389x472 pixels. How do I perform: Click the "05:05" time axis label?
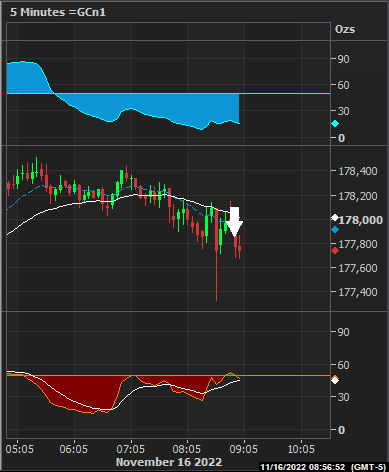point(20,449)
